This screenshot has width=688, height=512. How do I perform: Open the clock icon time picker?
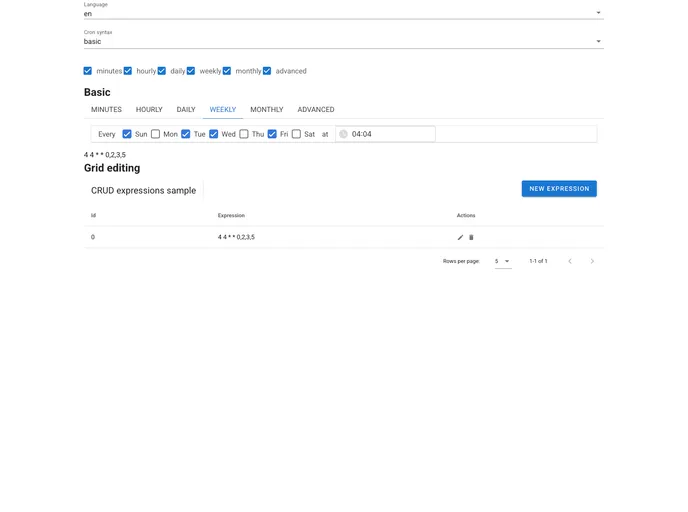(x=344, y=134)
